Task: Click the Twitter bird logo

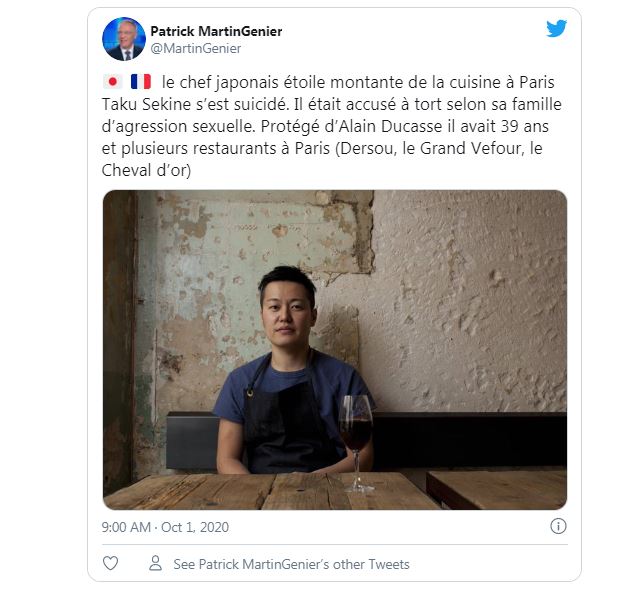Action: click(x=556, y=28)
